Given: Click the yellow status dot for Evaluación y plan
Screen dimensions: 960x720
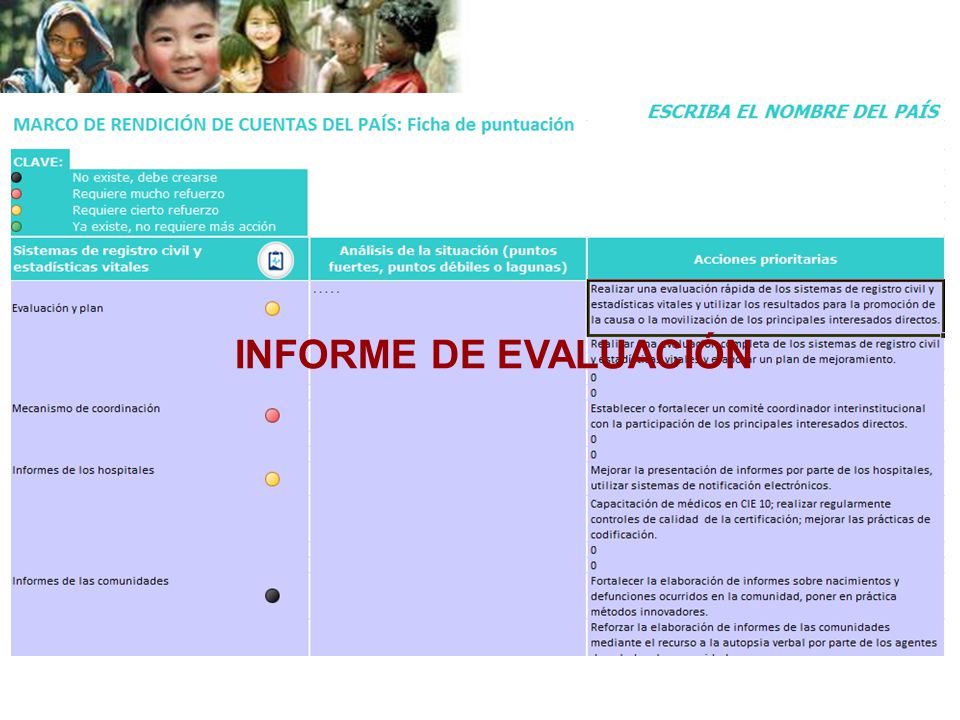Looking at the screenshot, I should coord(272,309).
